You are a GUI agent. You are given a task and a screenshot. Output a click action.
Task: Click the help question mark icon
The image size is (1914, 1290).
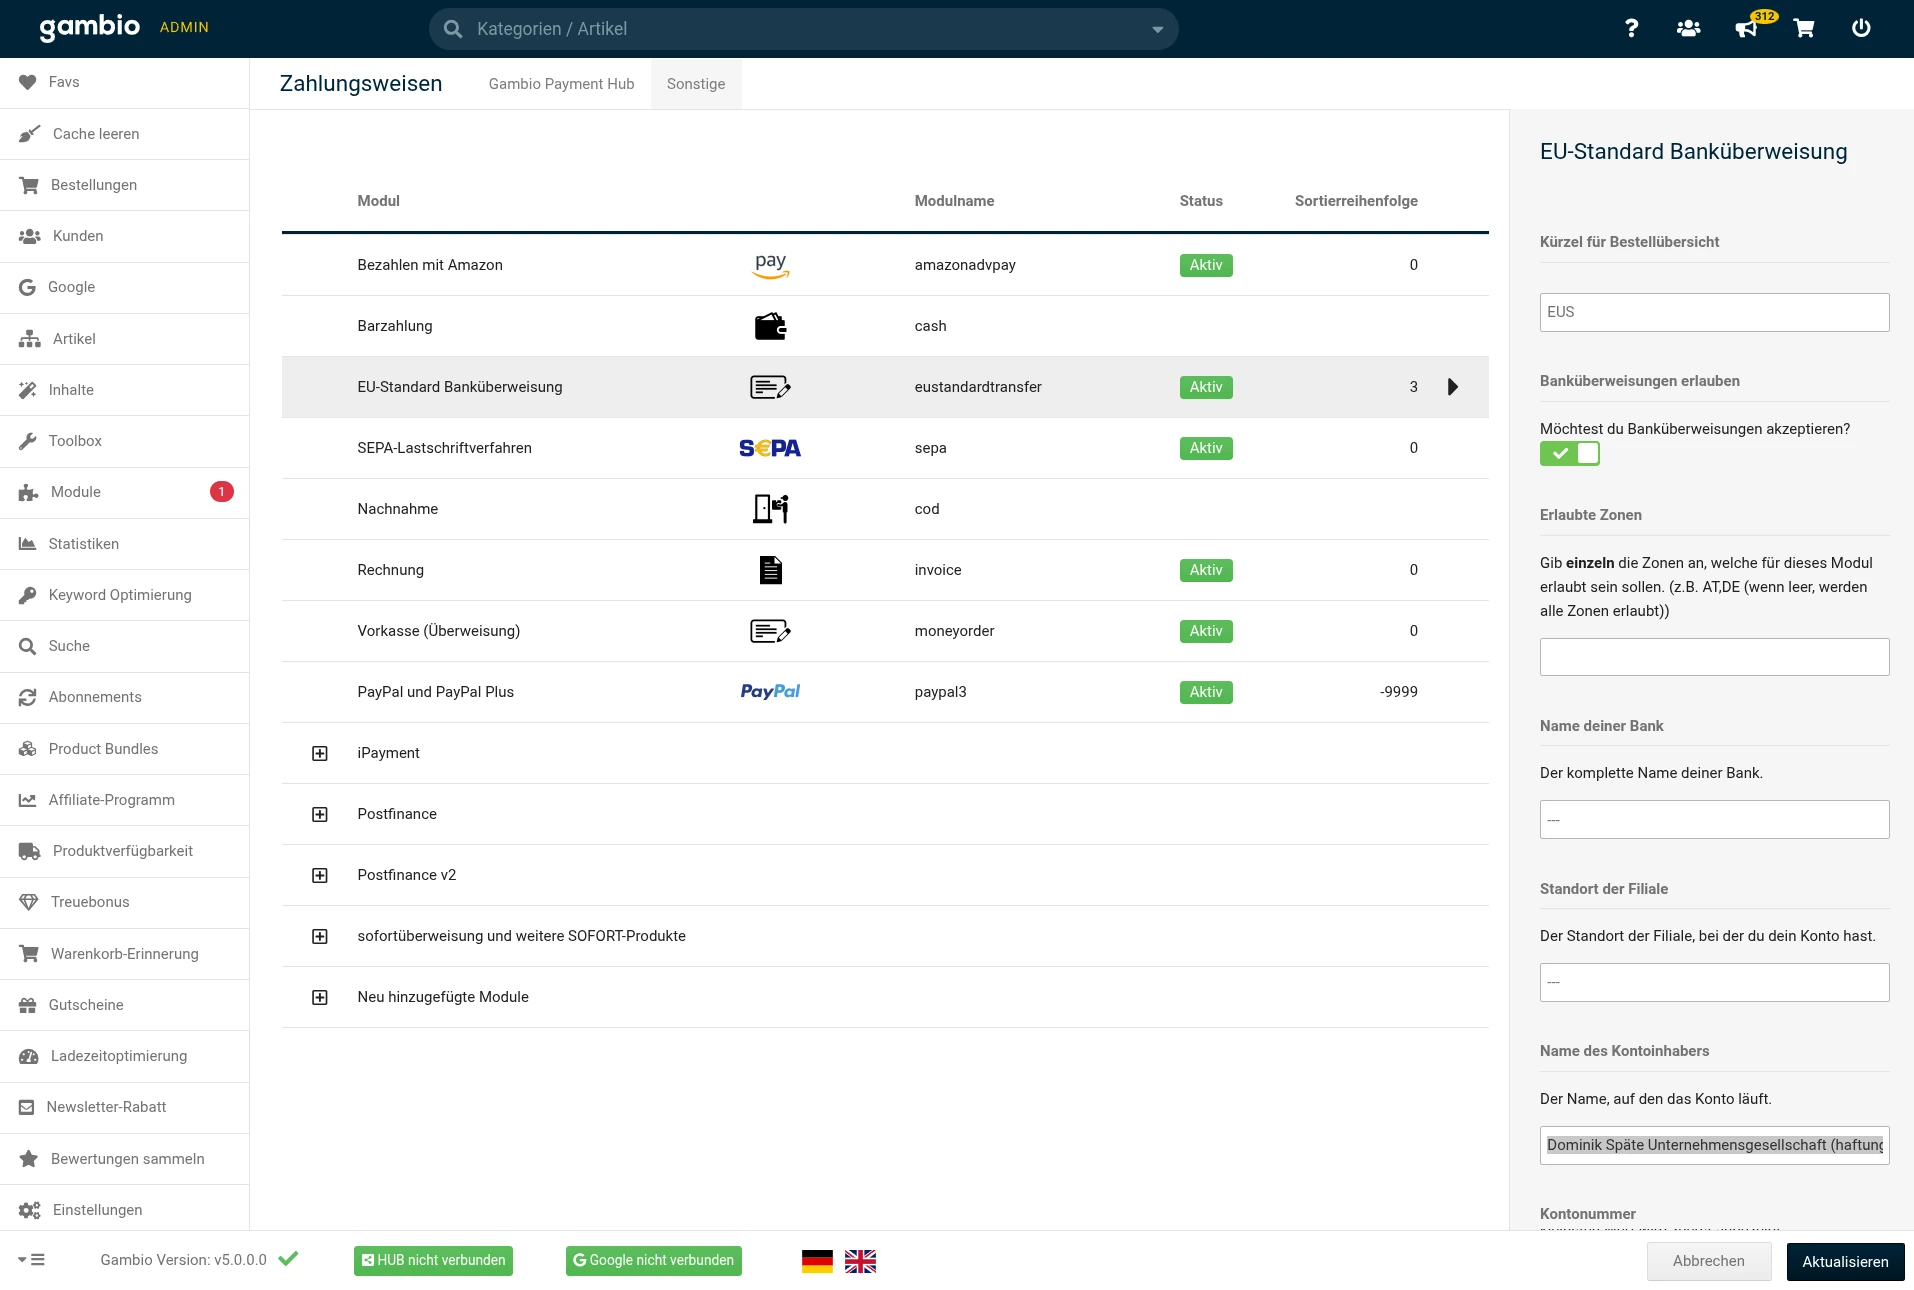click(1631, 28)
